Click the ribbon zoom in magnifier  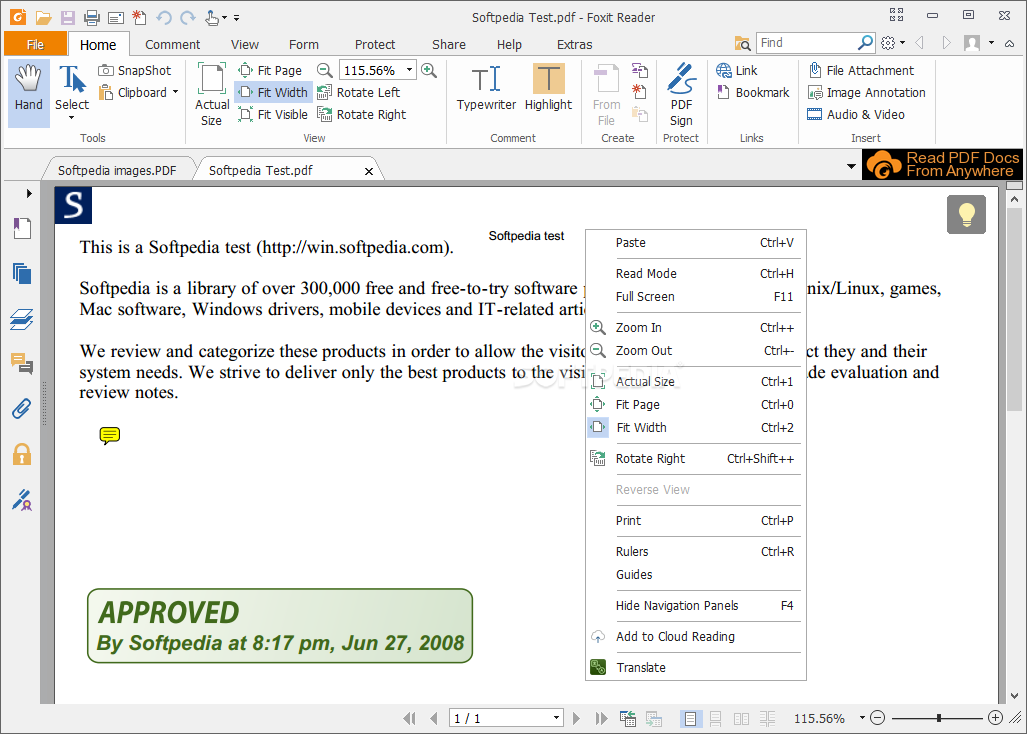pyautogui.click(x=429, y=70)
